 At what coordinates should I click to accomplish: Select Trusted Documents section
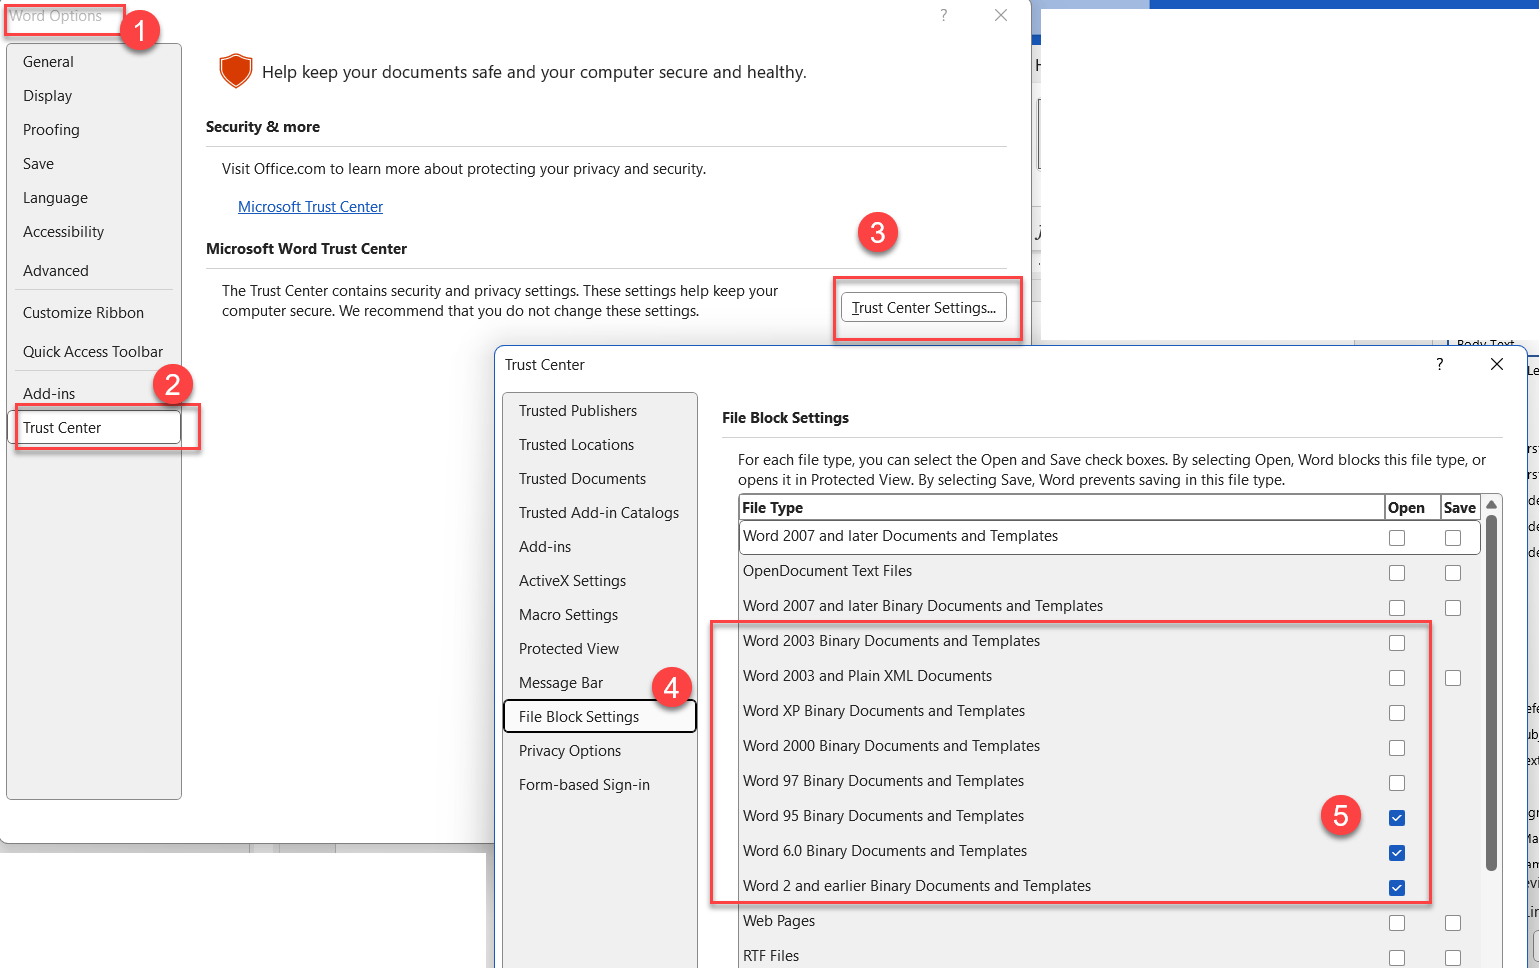600,479
